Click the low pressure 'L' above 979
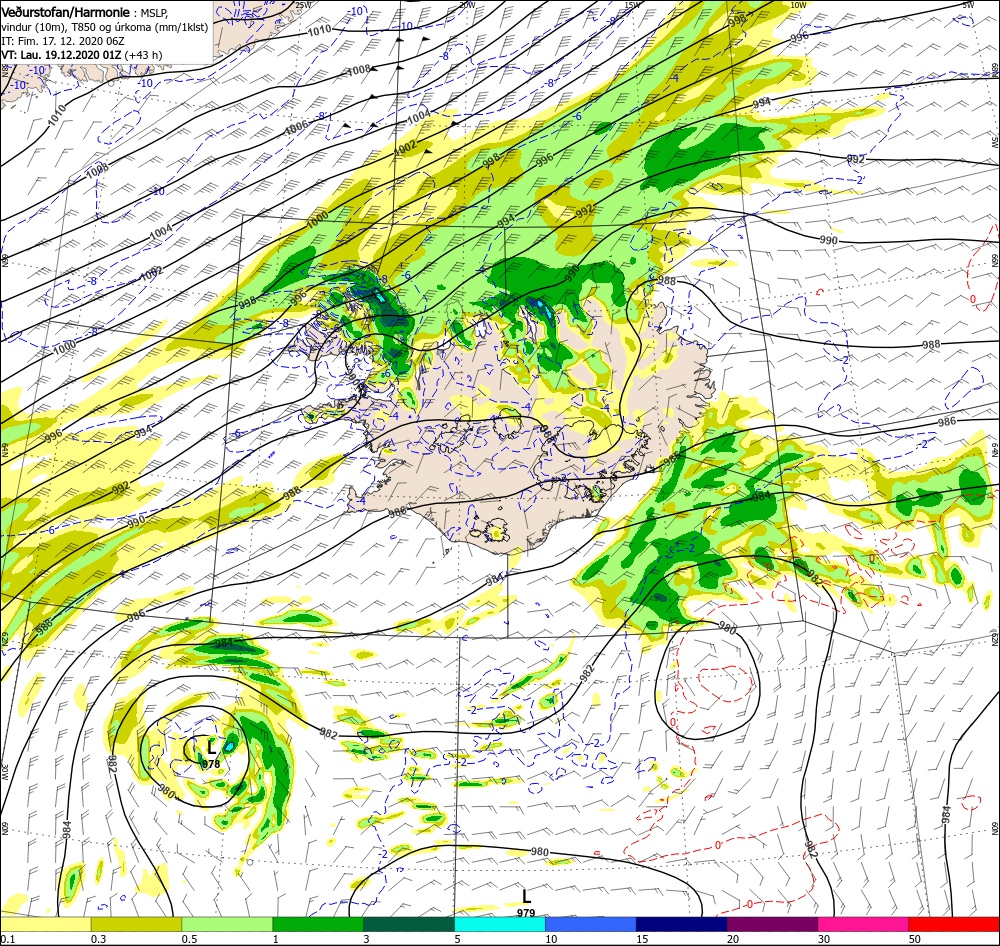Image resolution: width=1000 pixels, height=946 pixels. (x=526, y=896)
